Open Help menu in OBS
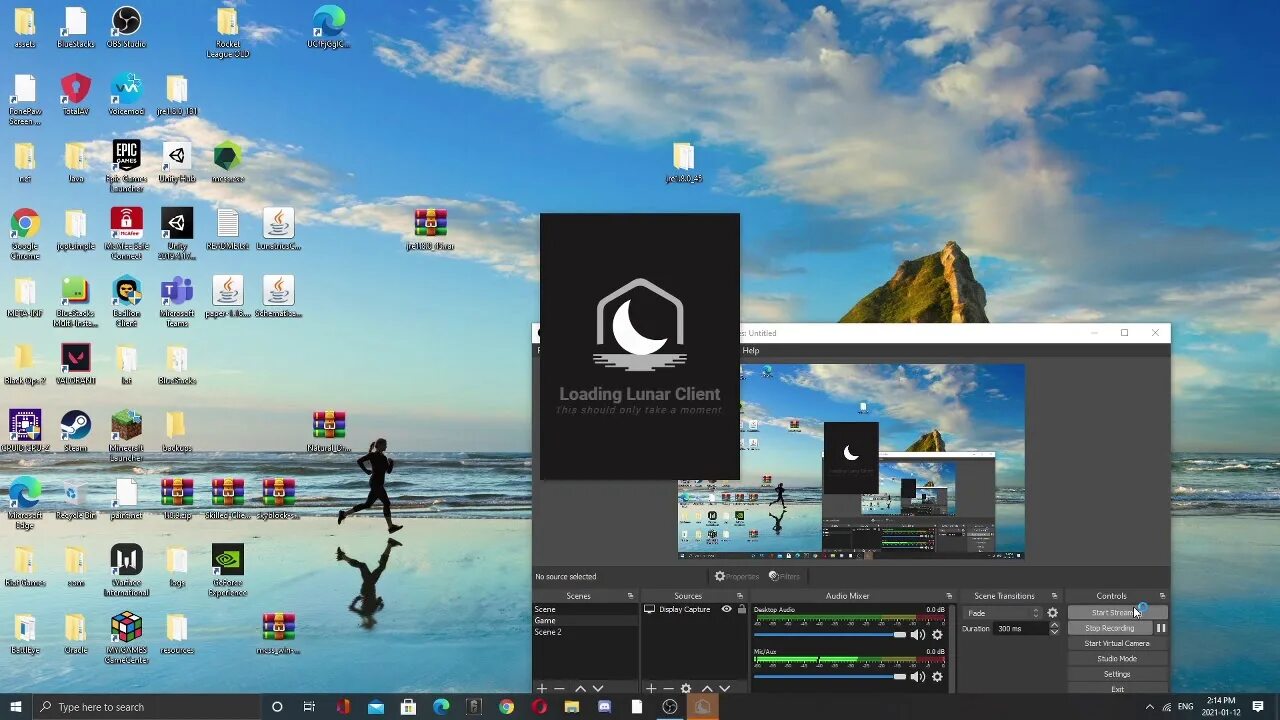The width and height of the screenshot is (1280, 720). (751, 351)
